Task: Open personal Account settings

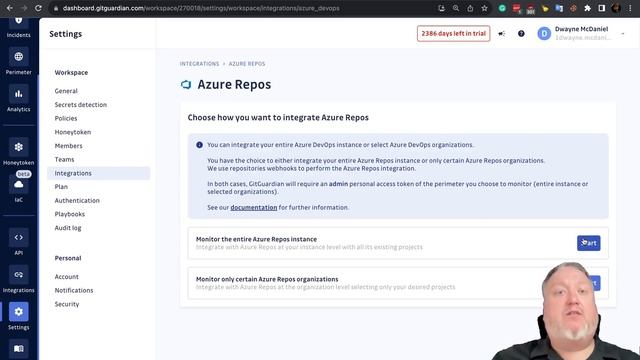Action: [x=67, y=277]
